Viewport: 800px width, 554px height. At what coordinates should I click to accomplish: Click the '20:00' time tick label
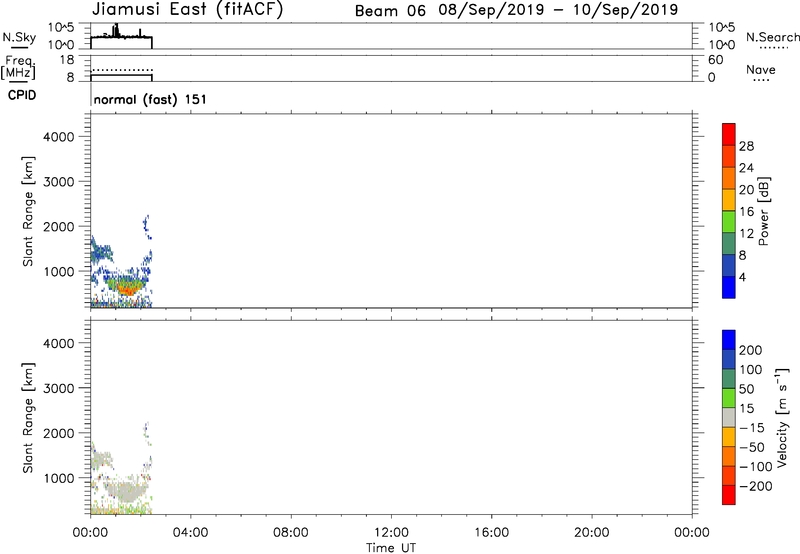click(591, 533)
